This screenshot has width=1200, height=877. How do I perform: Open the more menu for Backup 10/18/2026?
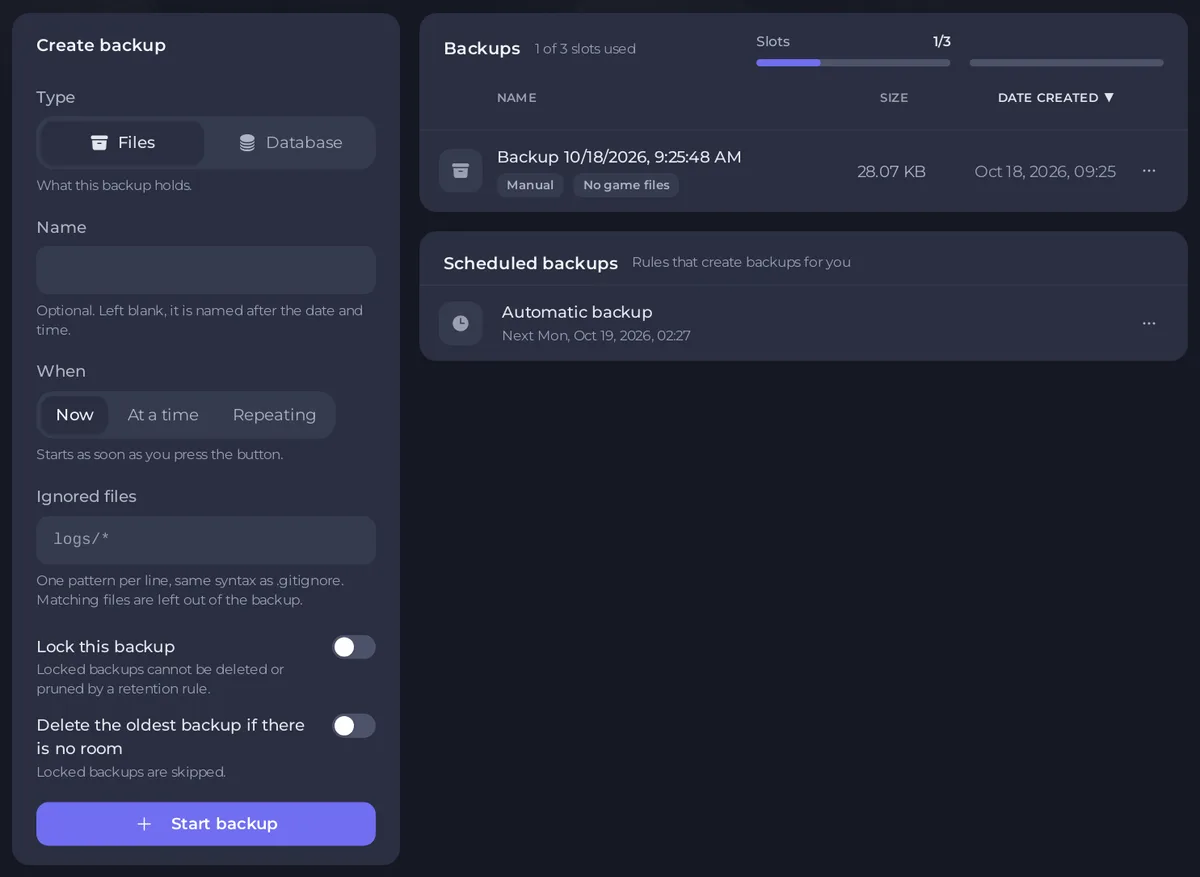[x=1149, y=171]
